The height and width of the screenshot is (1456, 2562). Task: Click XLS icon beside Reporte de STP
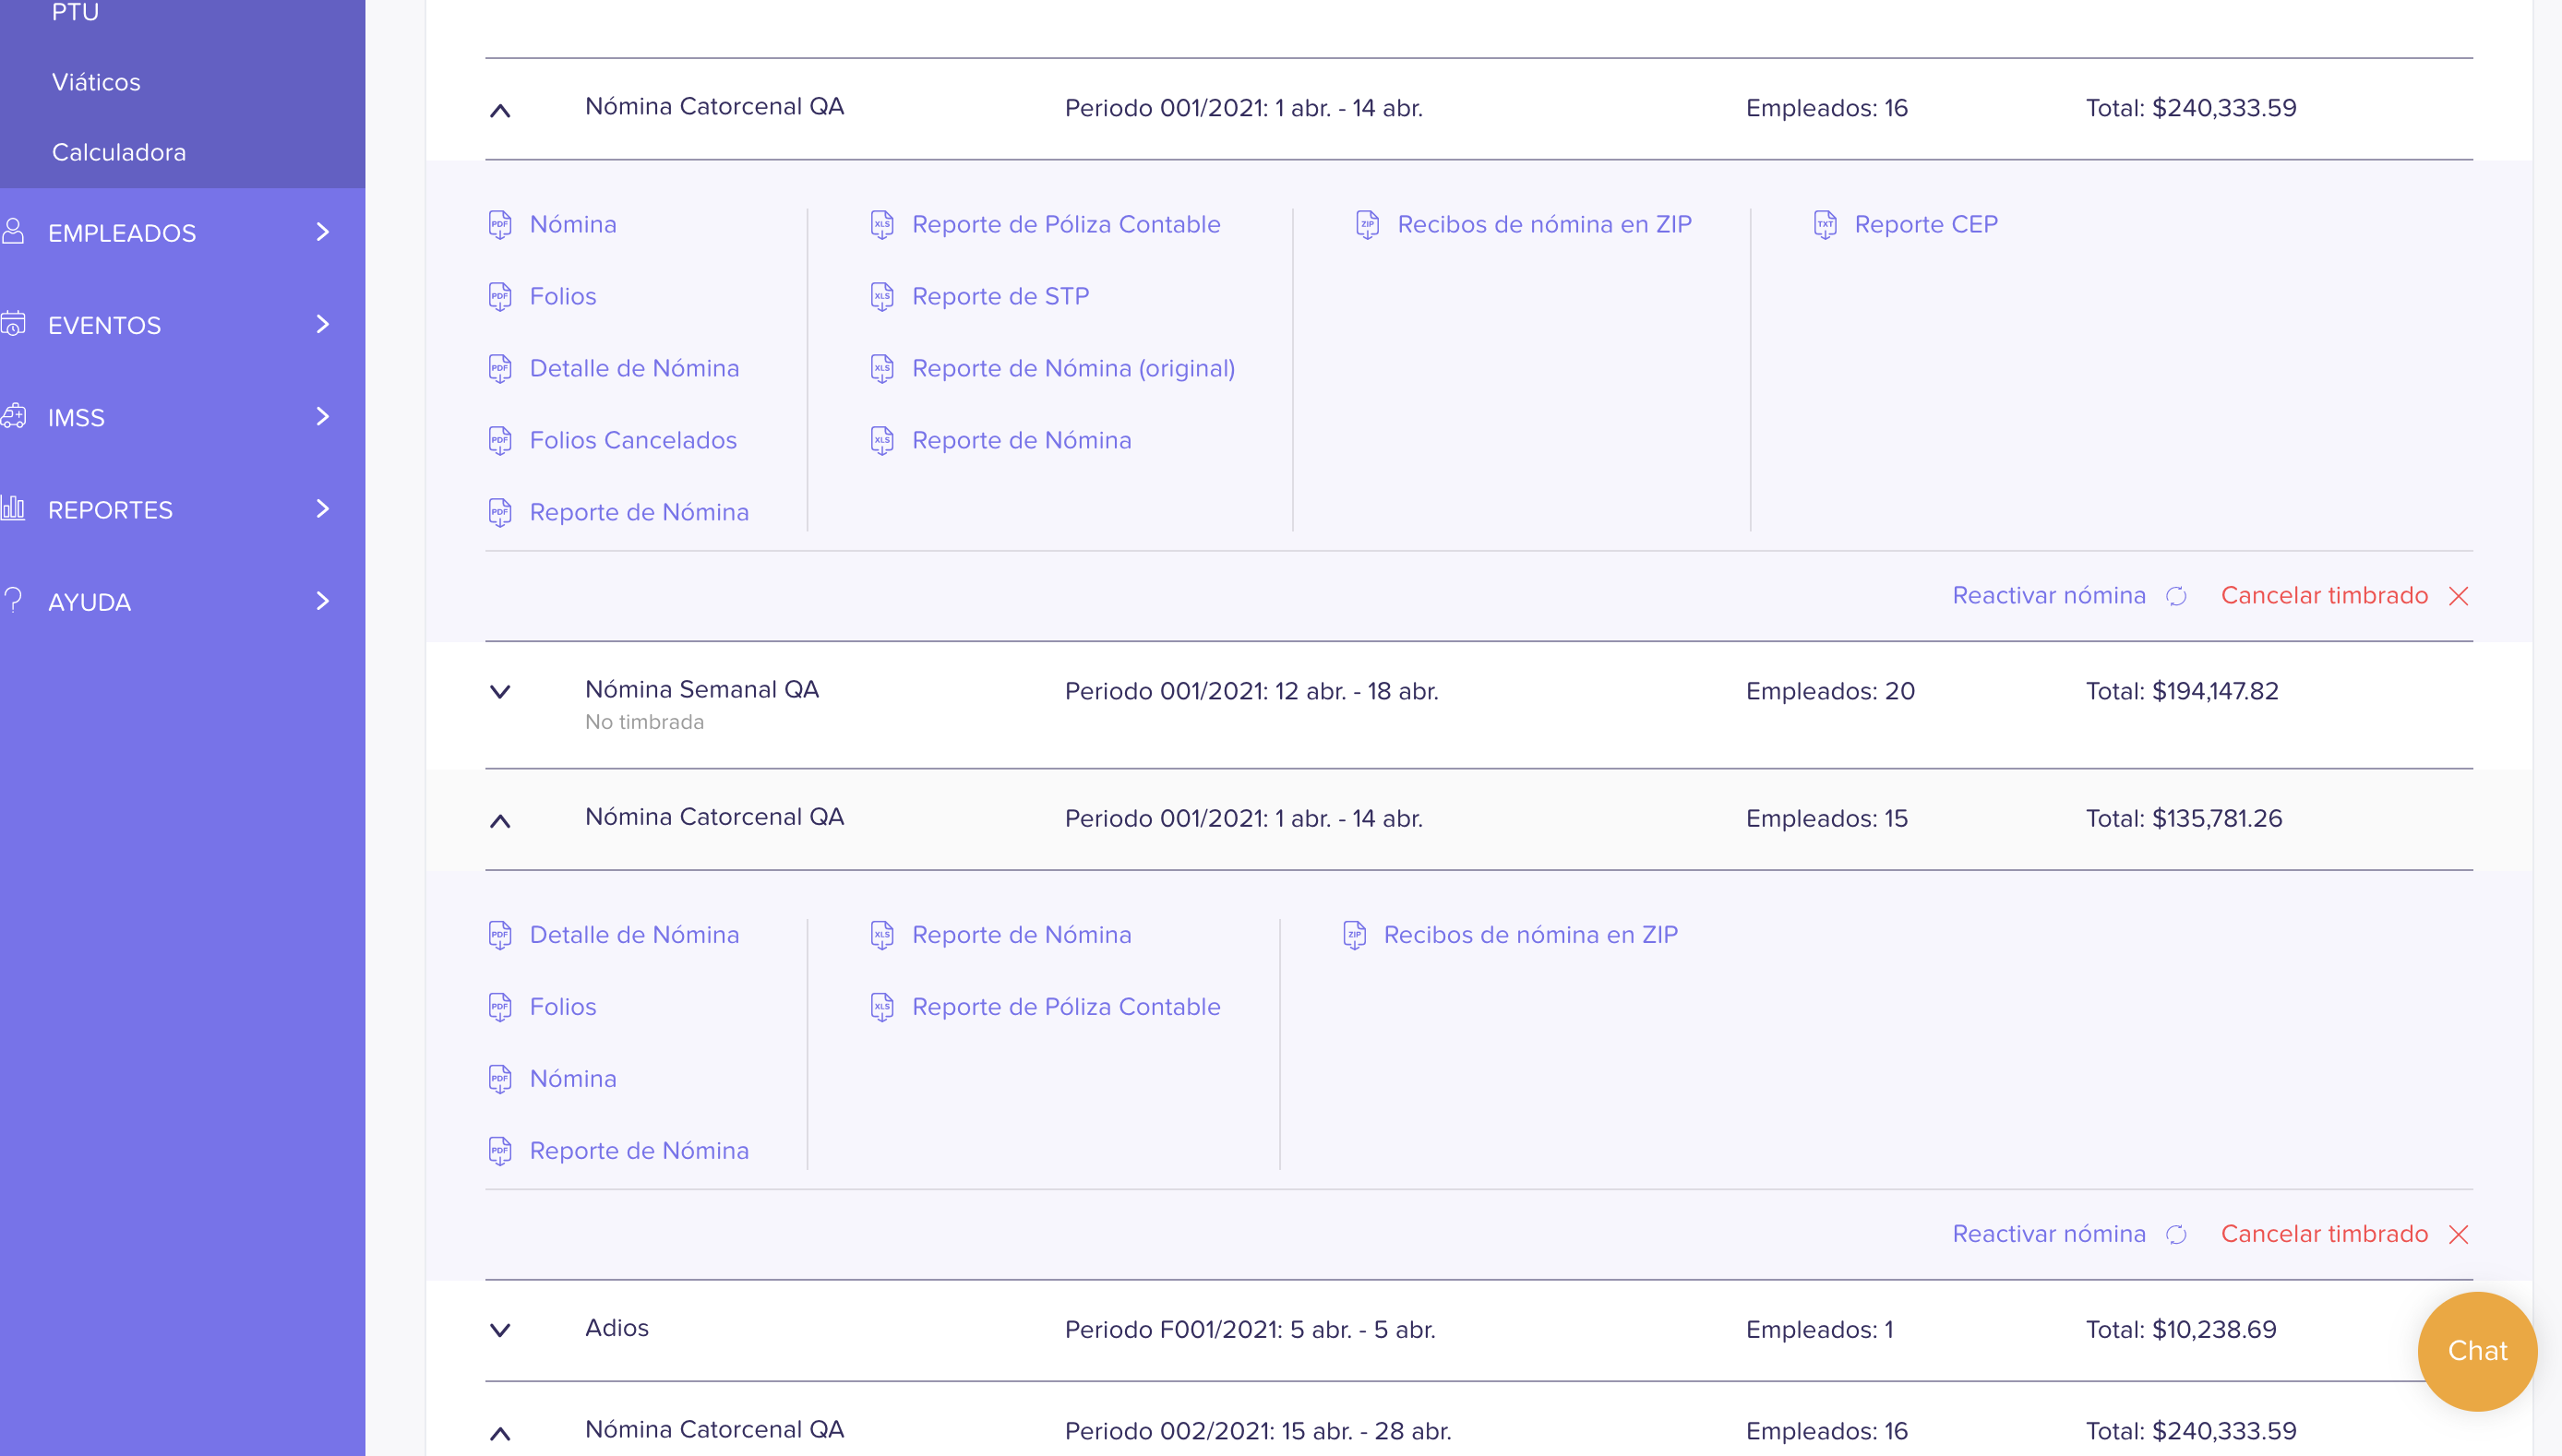[x=882, y=296]
